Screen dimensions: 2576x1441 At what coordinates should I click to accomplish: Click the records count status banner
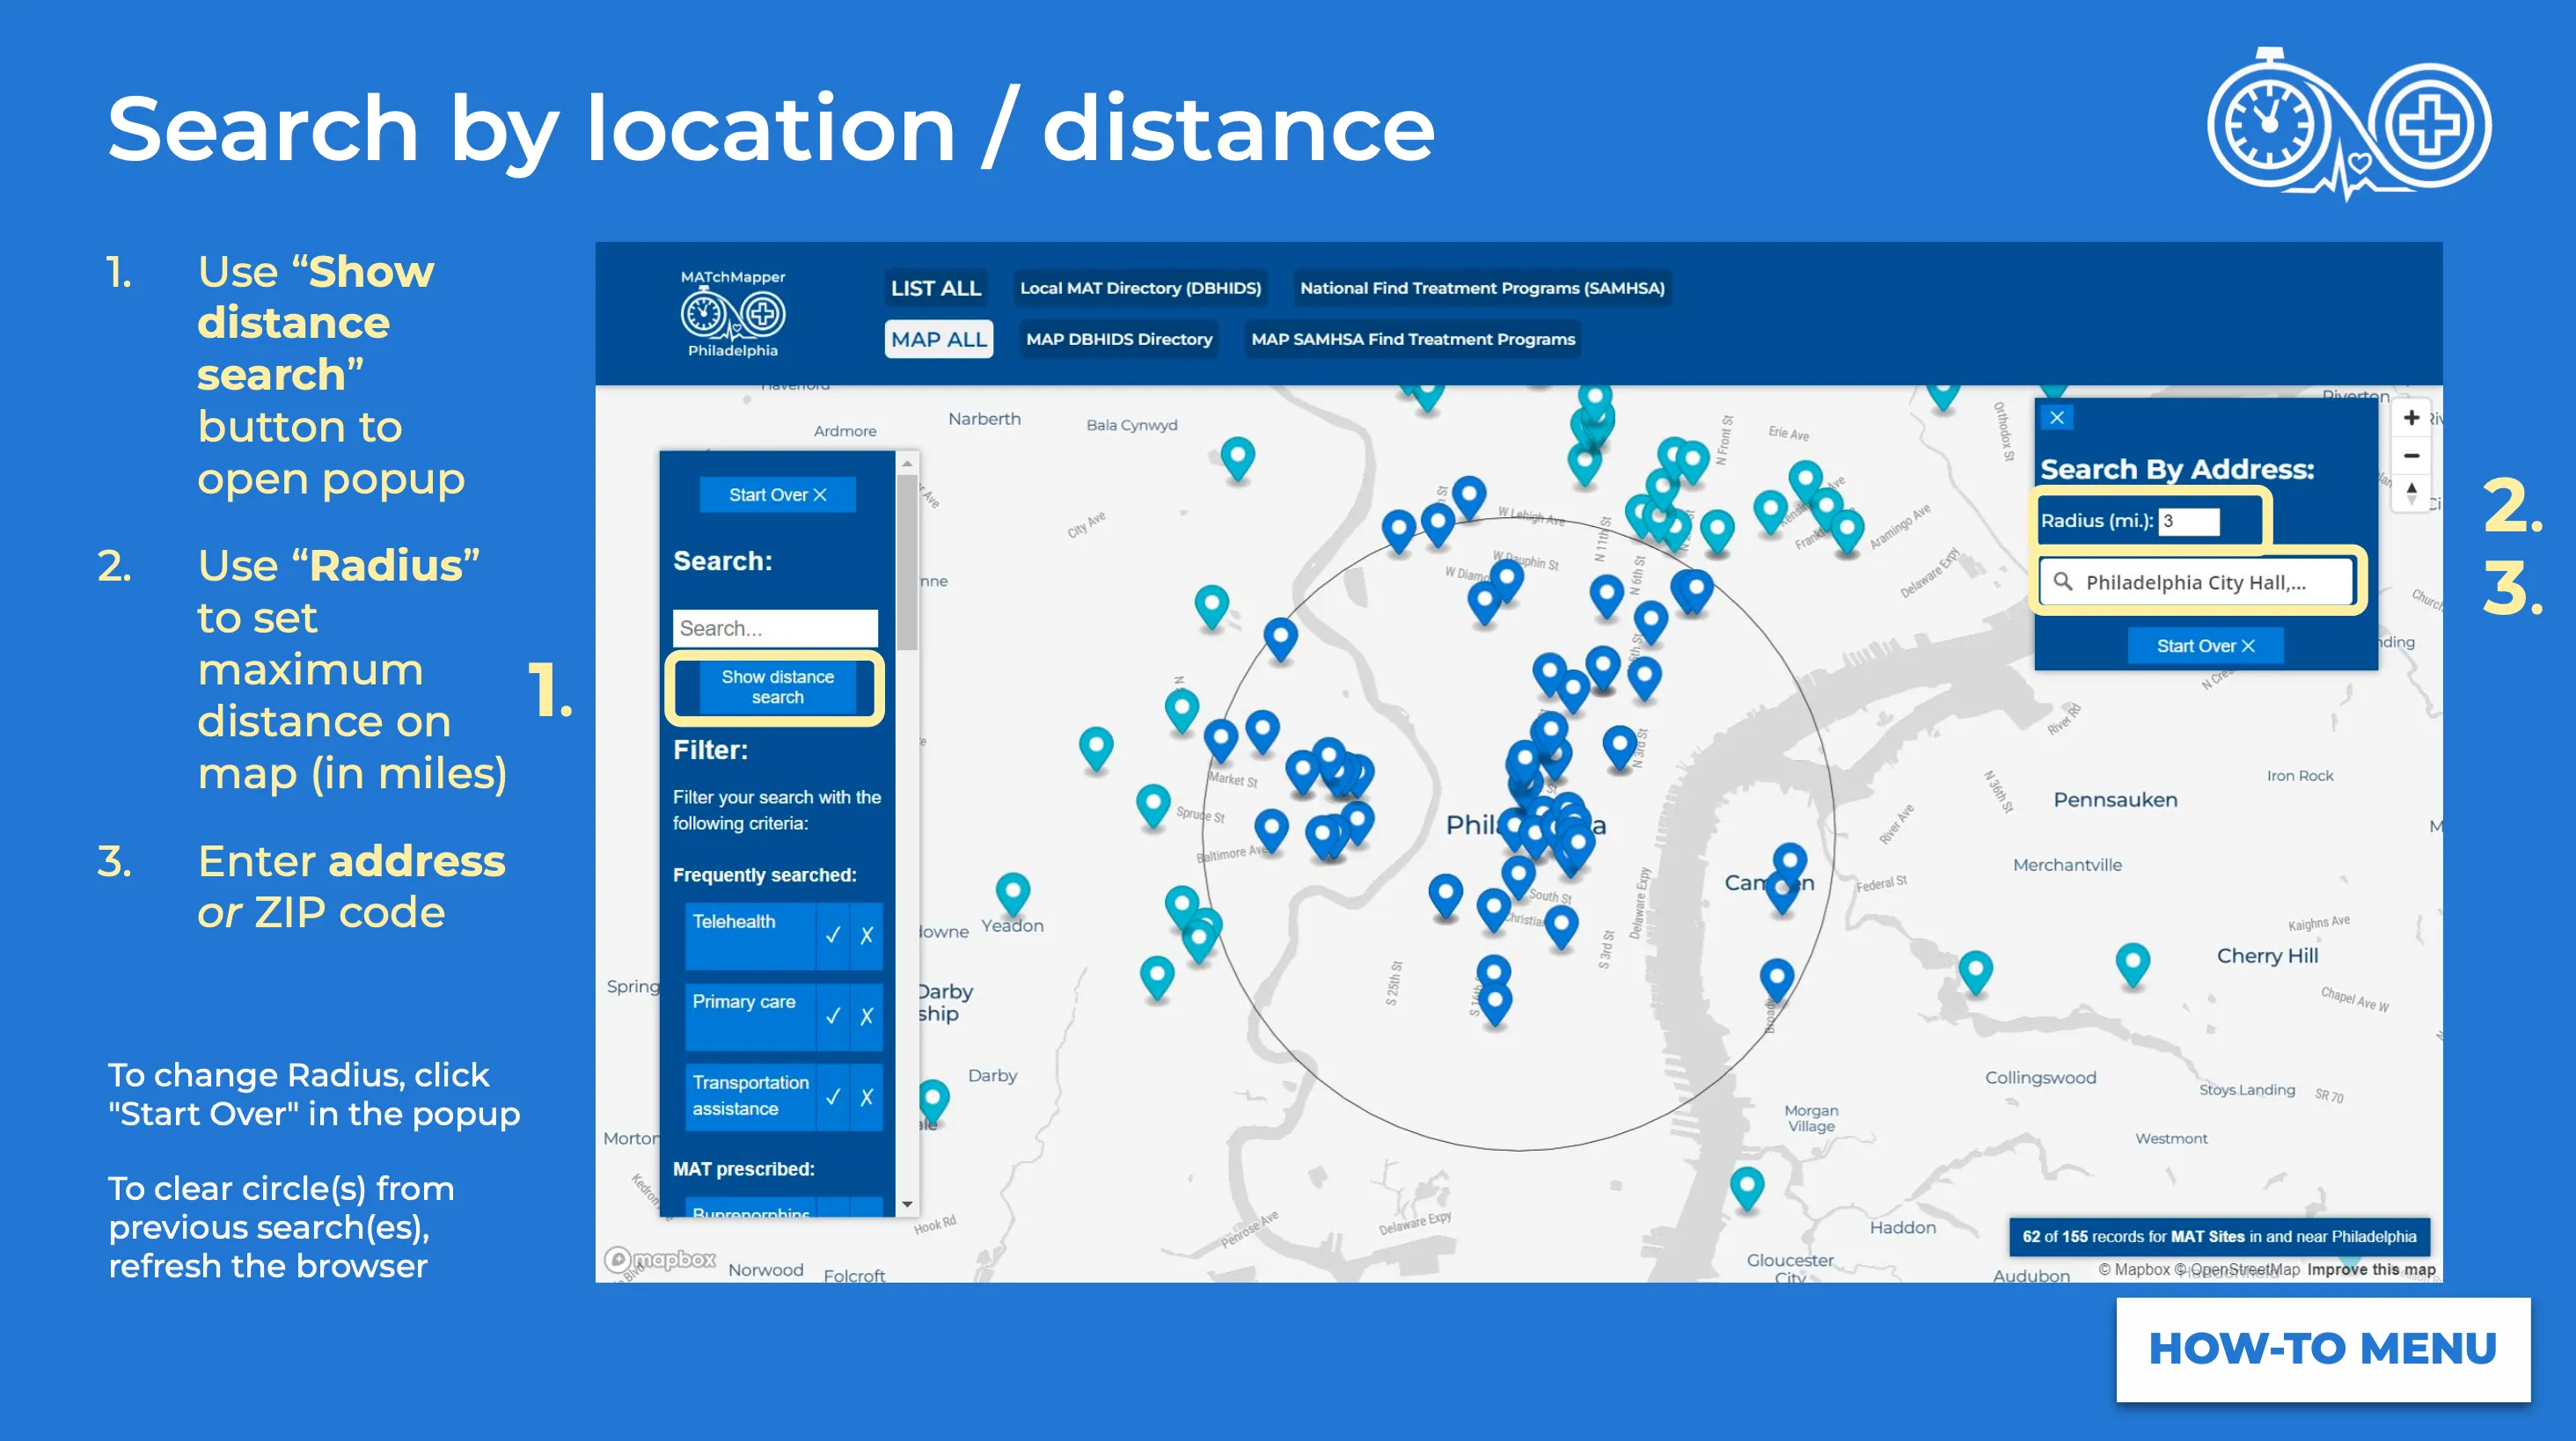pyautogui.click(x=2218, y=1236)
